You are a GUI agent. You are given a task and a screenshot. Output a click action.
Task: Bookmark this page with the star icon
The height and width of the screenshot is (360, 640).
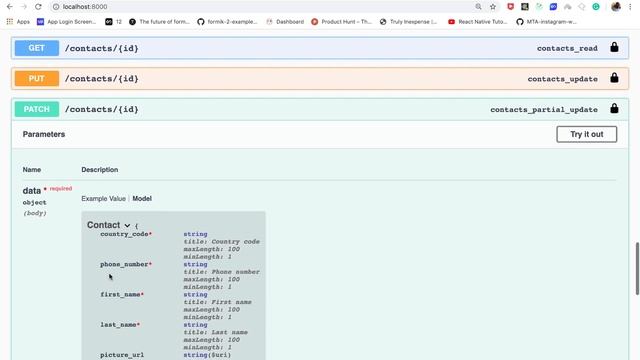493,7
